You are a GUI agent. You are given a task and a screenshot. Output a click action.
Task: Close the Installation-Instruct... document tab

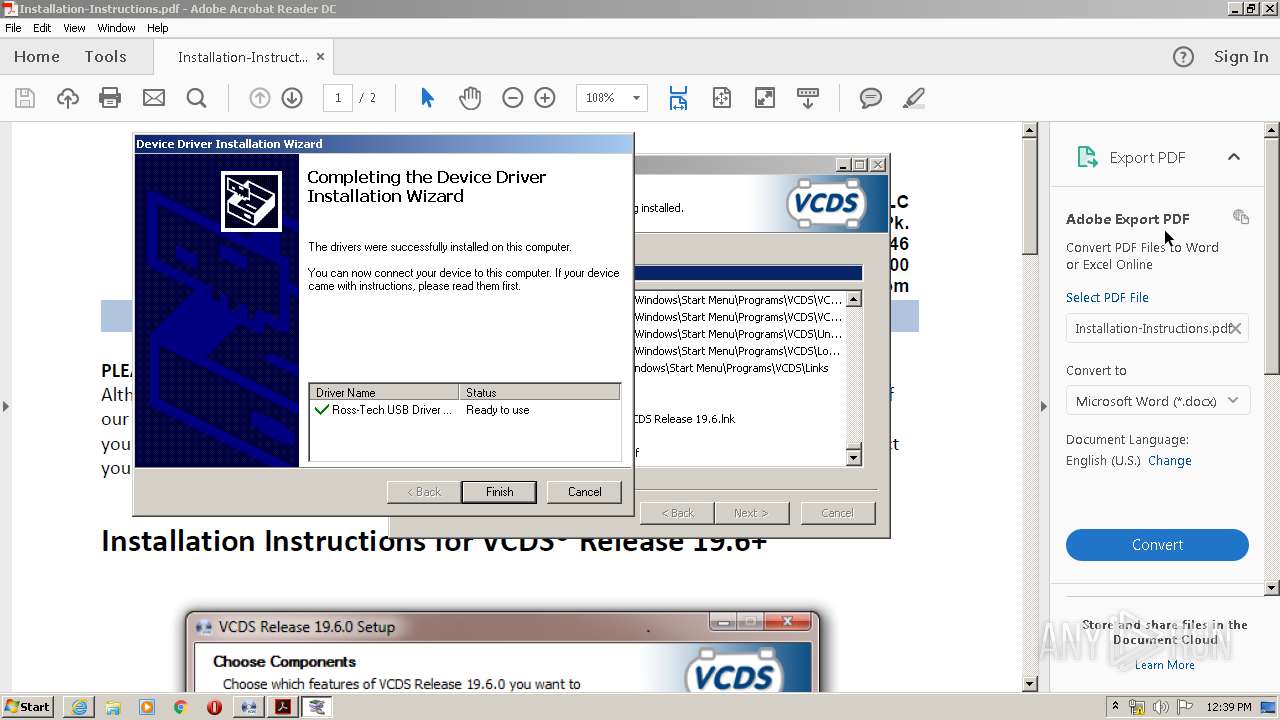[x=321, y=57]
